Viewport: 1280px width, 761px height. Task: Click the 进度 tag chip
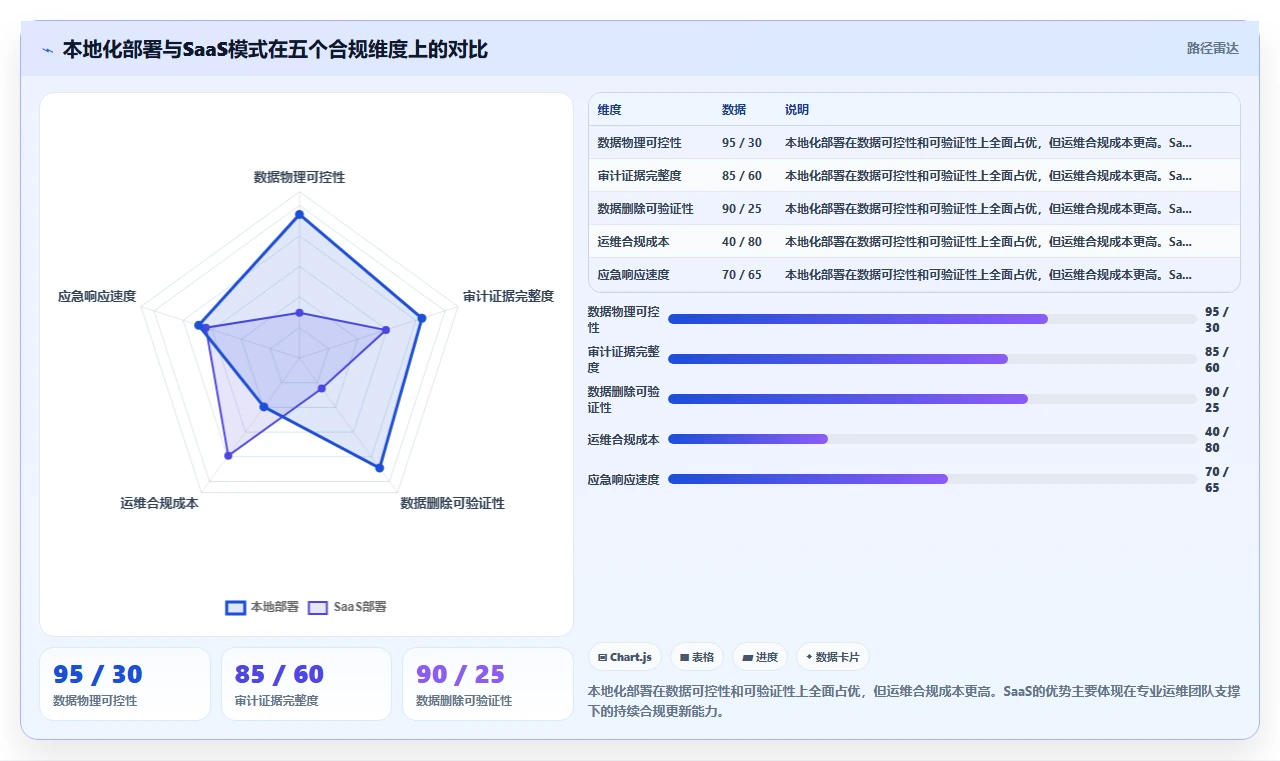pos(760,657)
